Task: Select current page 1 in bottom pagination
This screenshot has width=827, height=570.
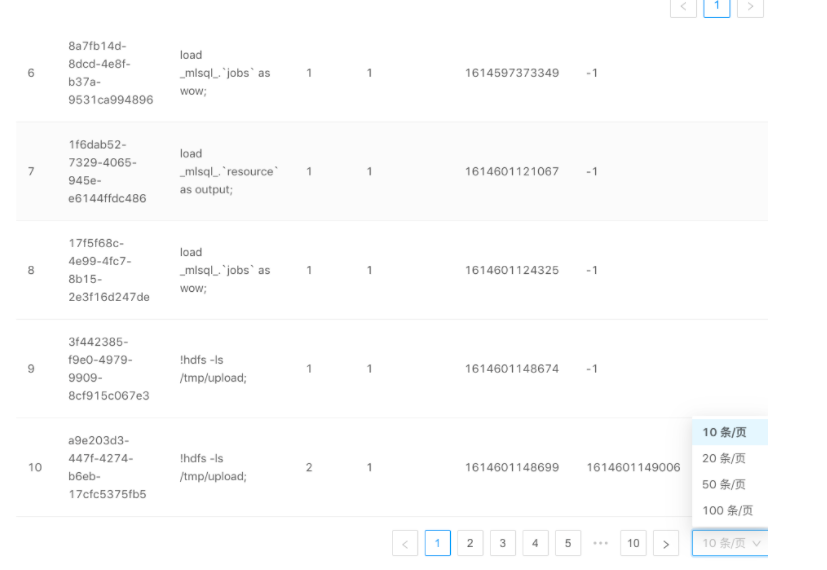Action: click(437, 543)
